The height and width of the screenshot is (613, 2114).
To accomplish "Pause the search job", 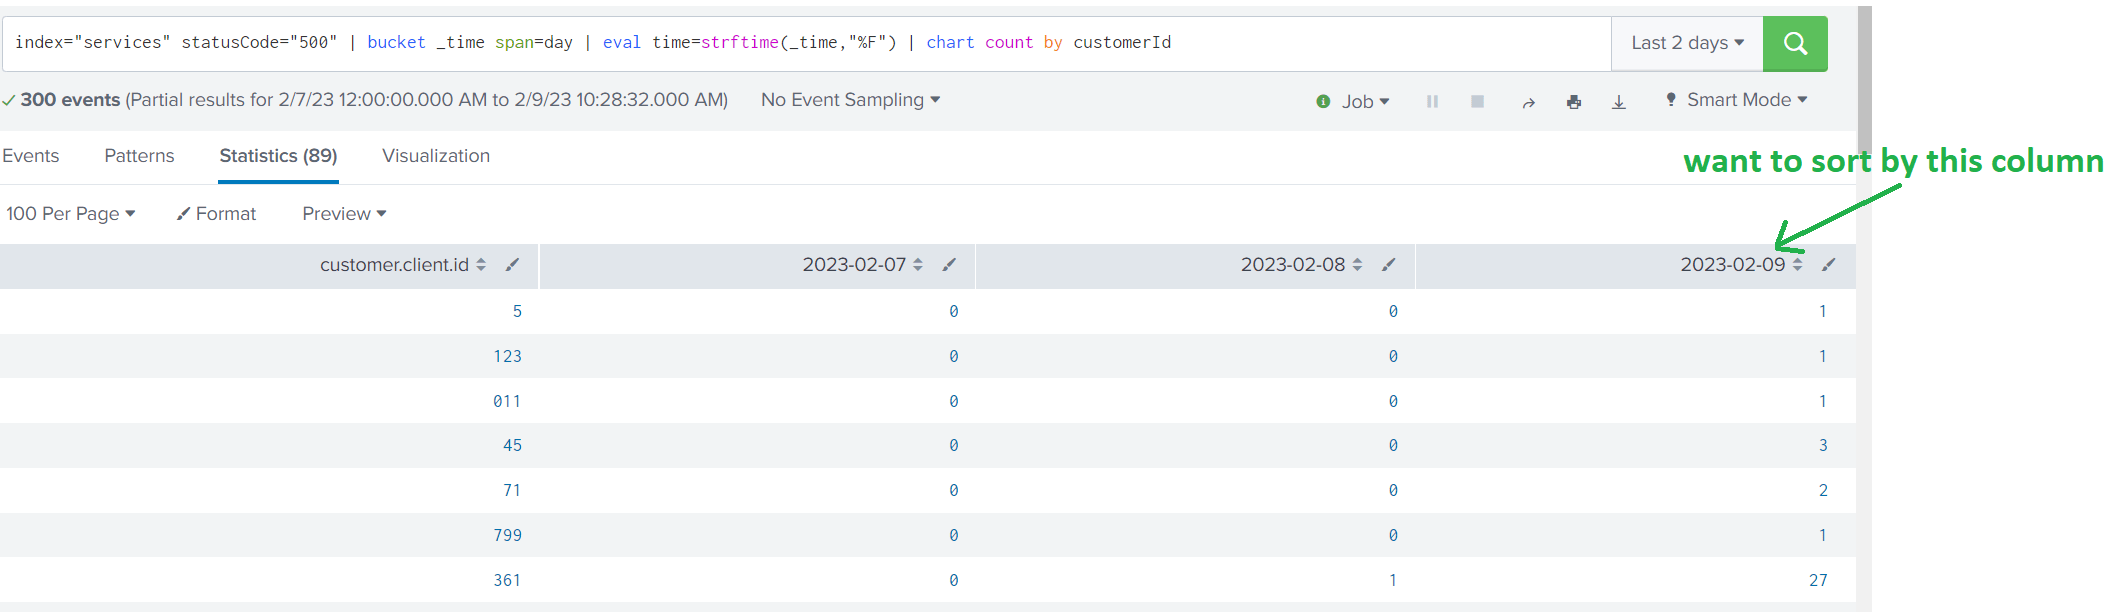I will [1432, 101].
